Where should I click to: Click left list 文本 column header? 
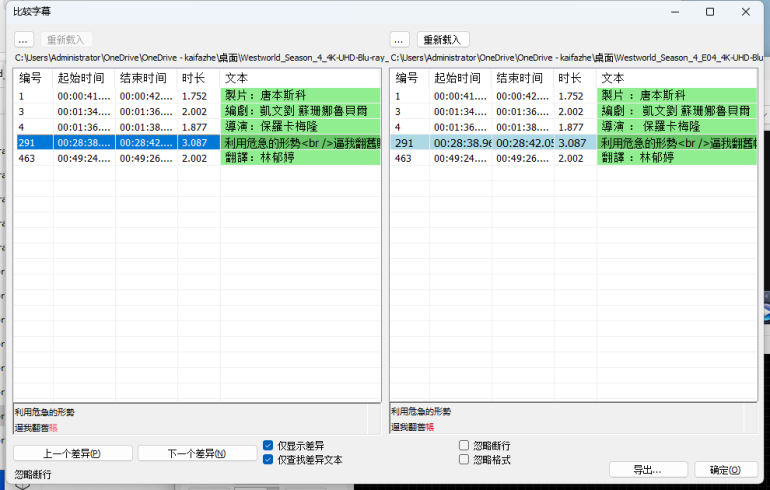point(301,78)
